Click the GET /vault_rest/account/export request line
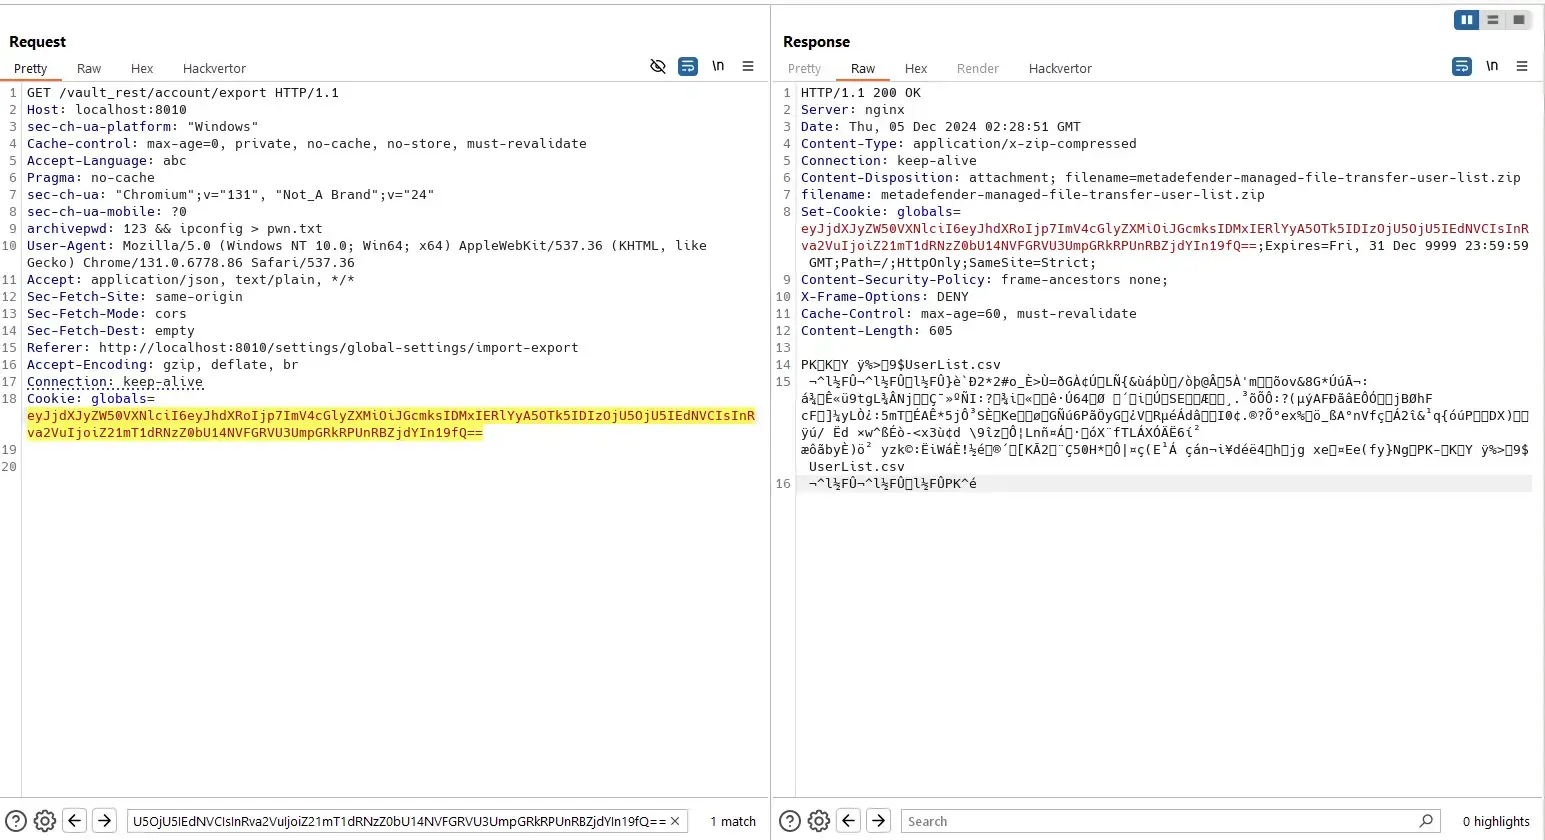Screen dimensions: 1545x840 (183, 93)
